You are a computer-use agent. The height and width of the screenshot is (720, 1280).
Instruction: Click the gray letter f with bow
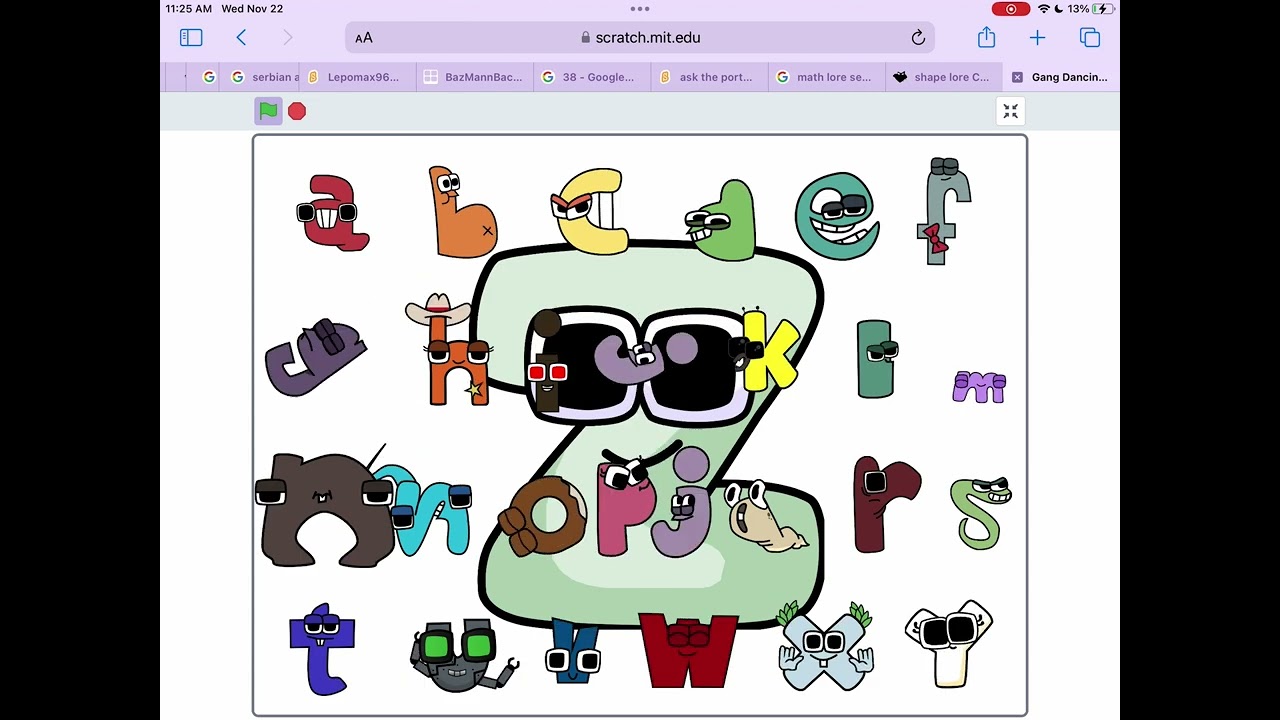942,211
